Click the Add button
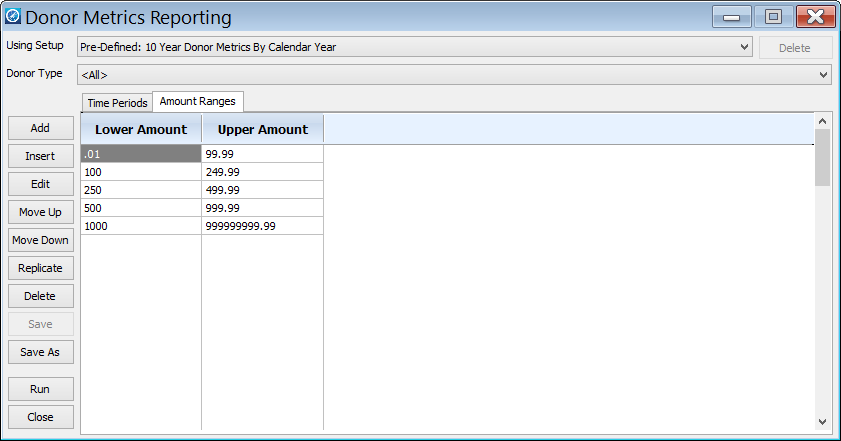 click(x=41, y=128)
